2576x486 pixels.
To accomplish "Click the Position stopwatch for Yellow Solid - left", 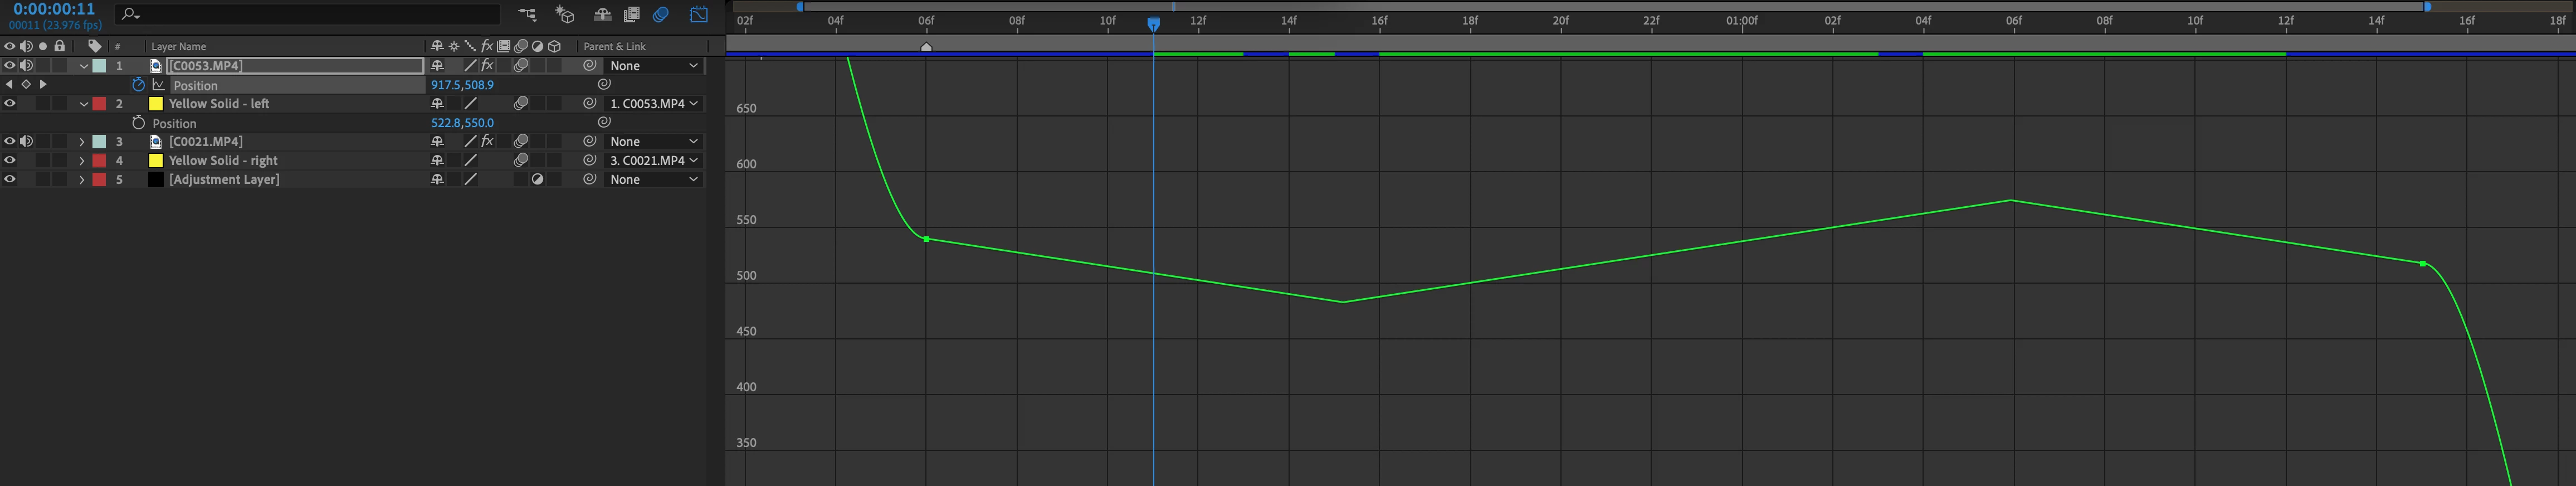I will click(139, 123).
